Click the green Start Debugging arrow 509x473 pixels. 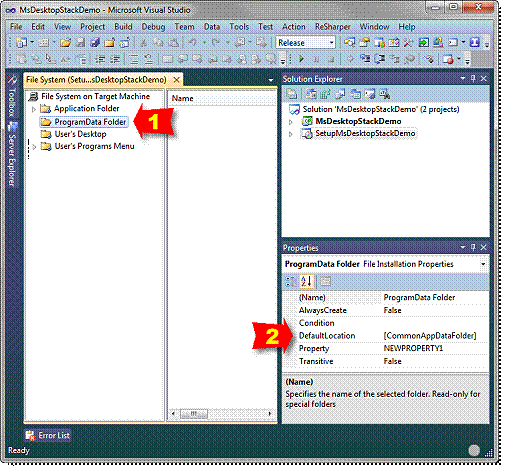(302, 59)
